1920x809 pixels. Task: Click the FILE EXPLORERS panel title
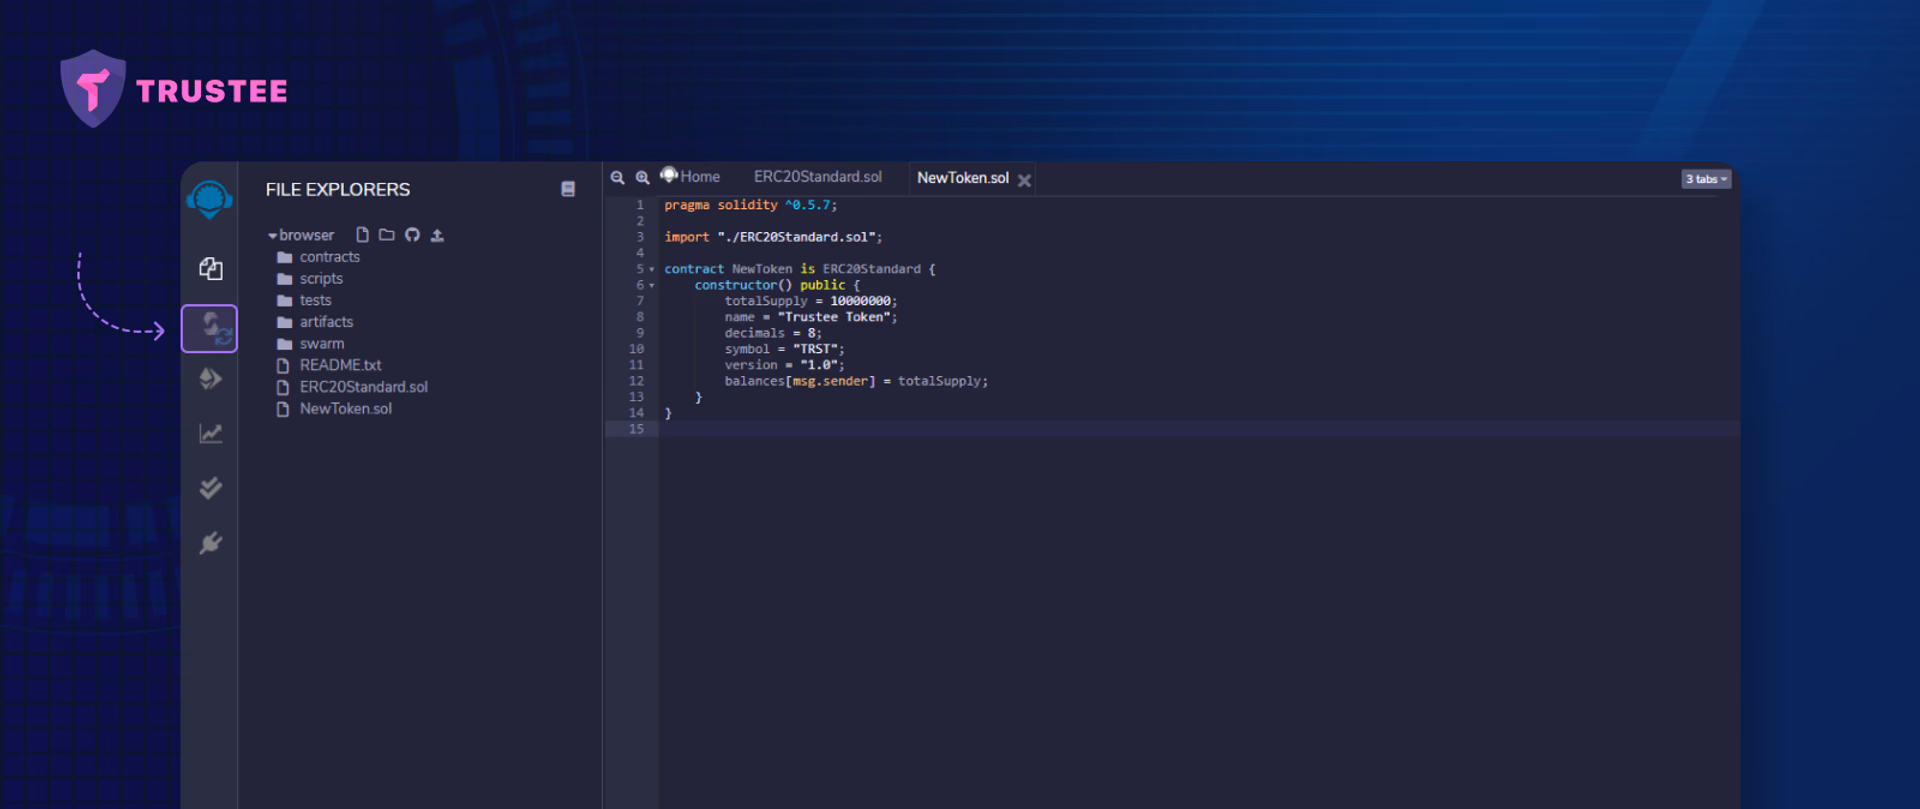coord(338,189)
